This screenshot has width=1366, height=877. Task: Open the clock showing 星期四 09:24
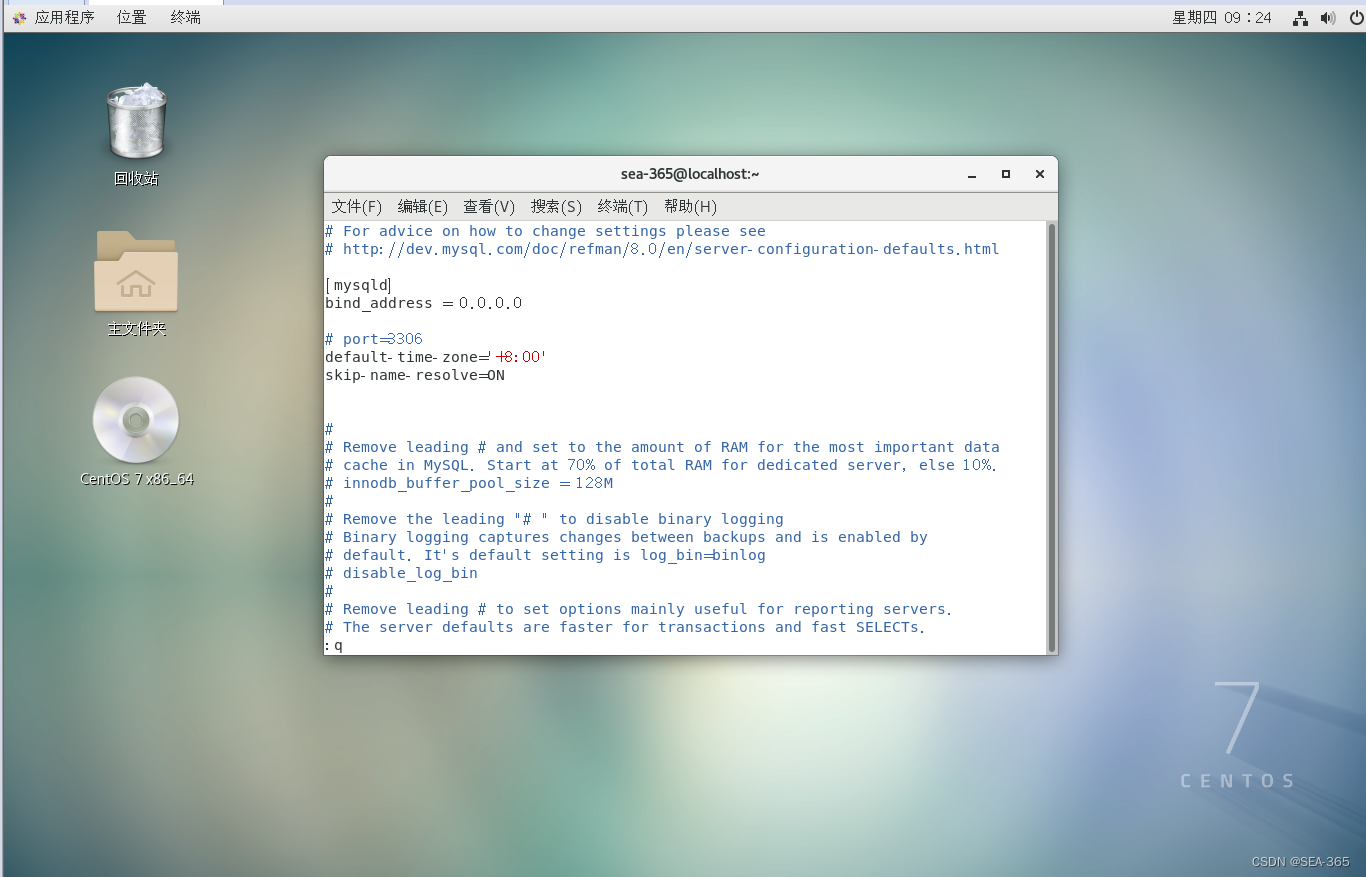click(x=1222, y=17)
